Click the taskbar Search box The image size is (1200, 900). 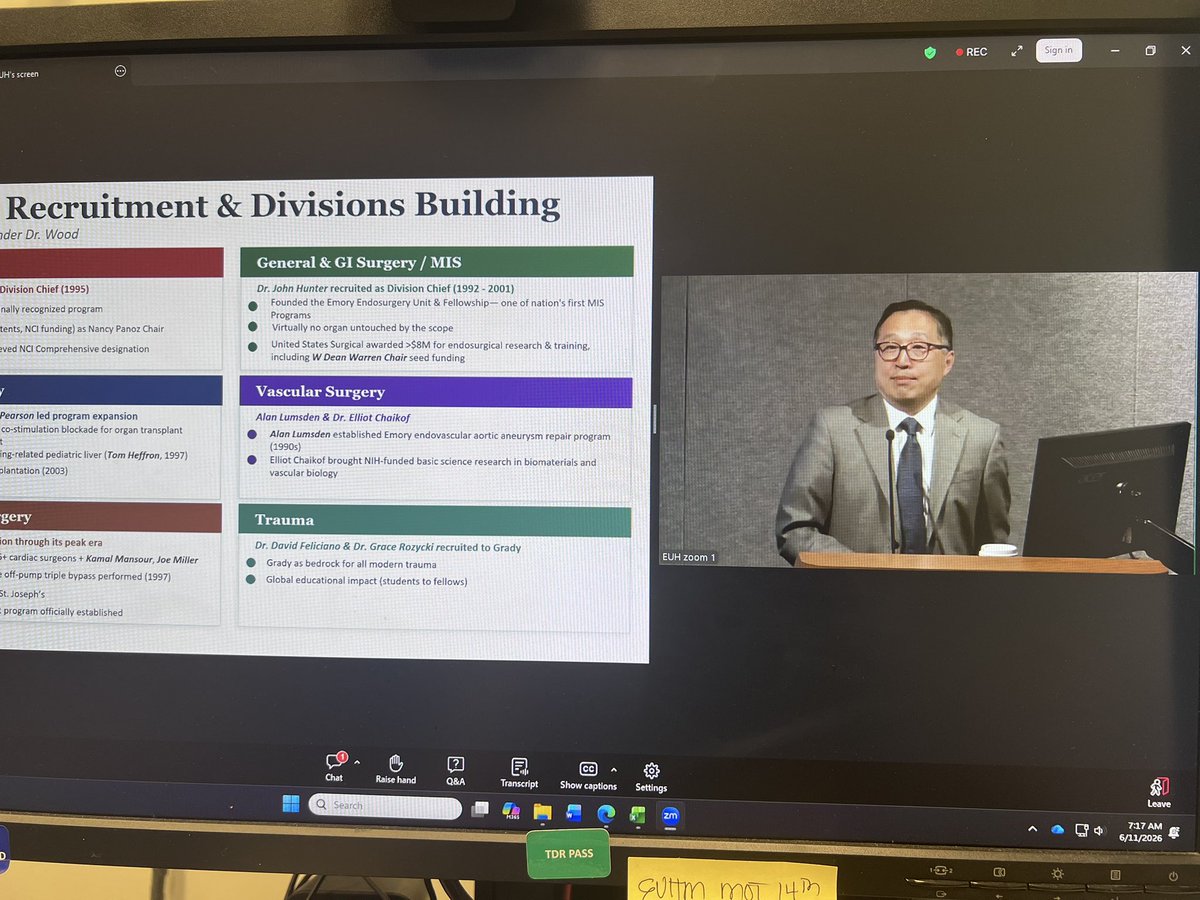(x=385, y=806)
